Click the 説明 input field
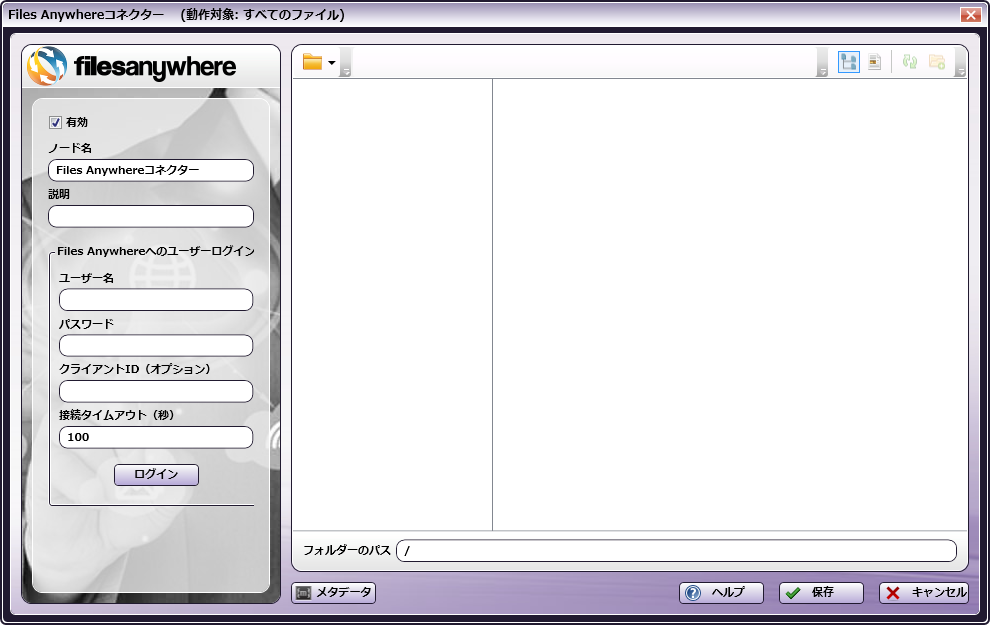Screen dimensions: 990x625 [x=151, y=217]
